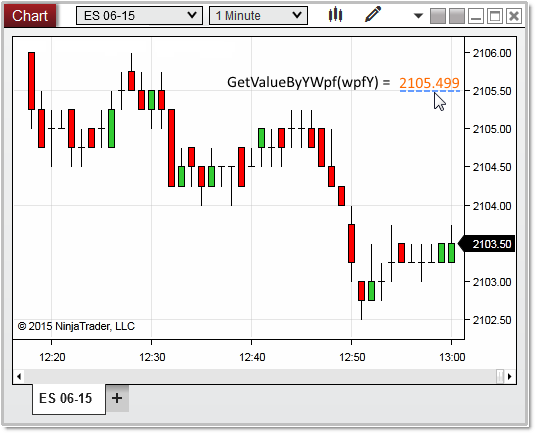Click the 13:00 time axis label
The height and width of the screenshot is (433, 535).
[x=452, y=357]
